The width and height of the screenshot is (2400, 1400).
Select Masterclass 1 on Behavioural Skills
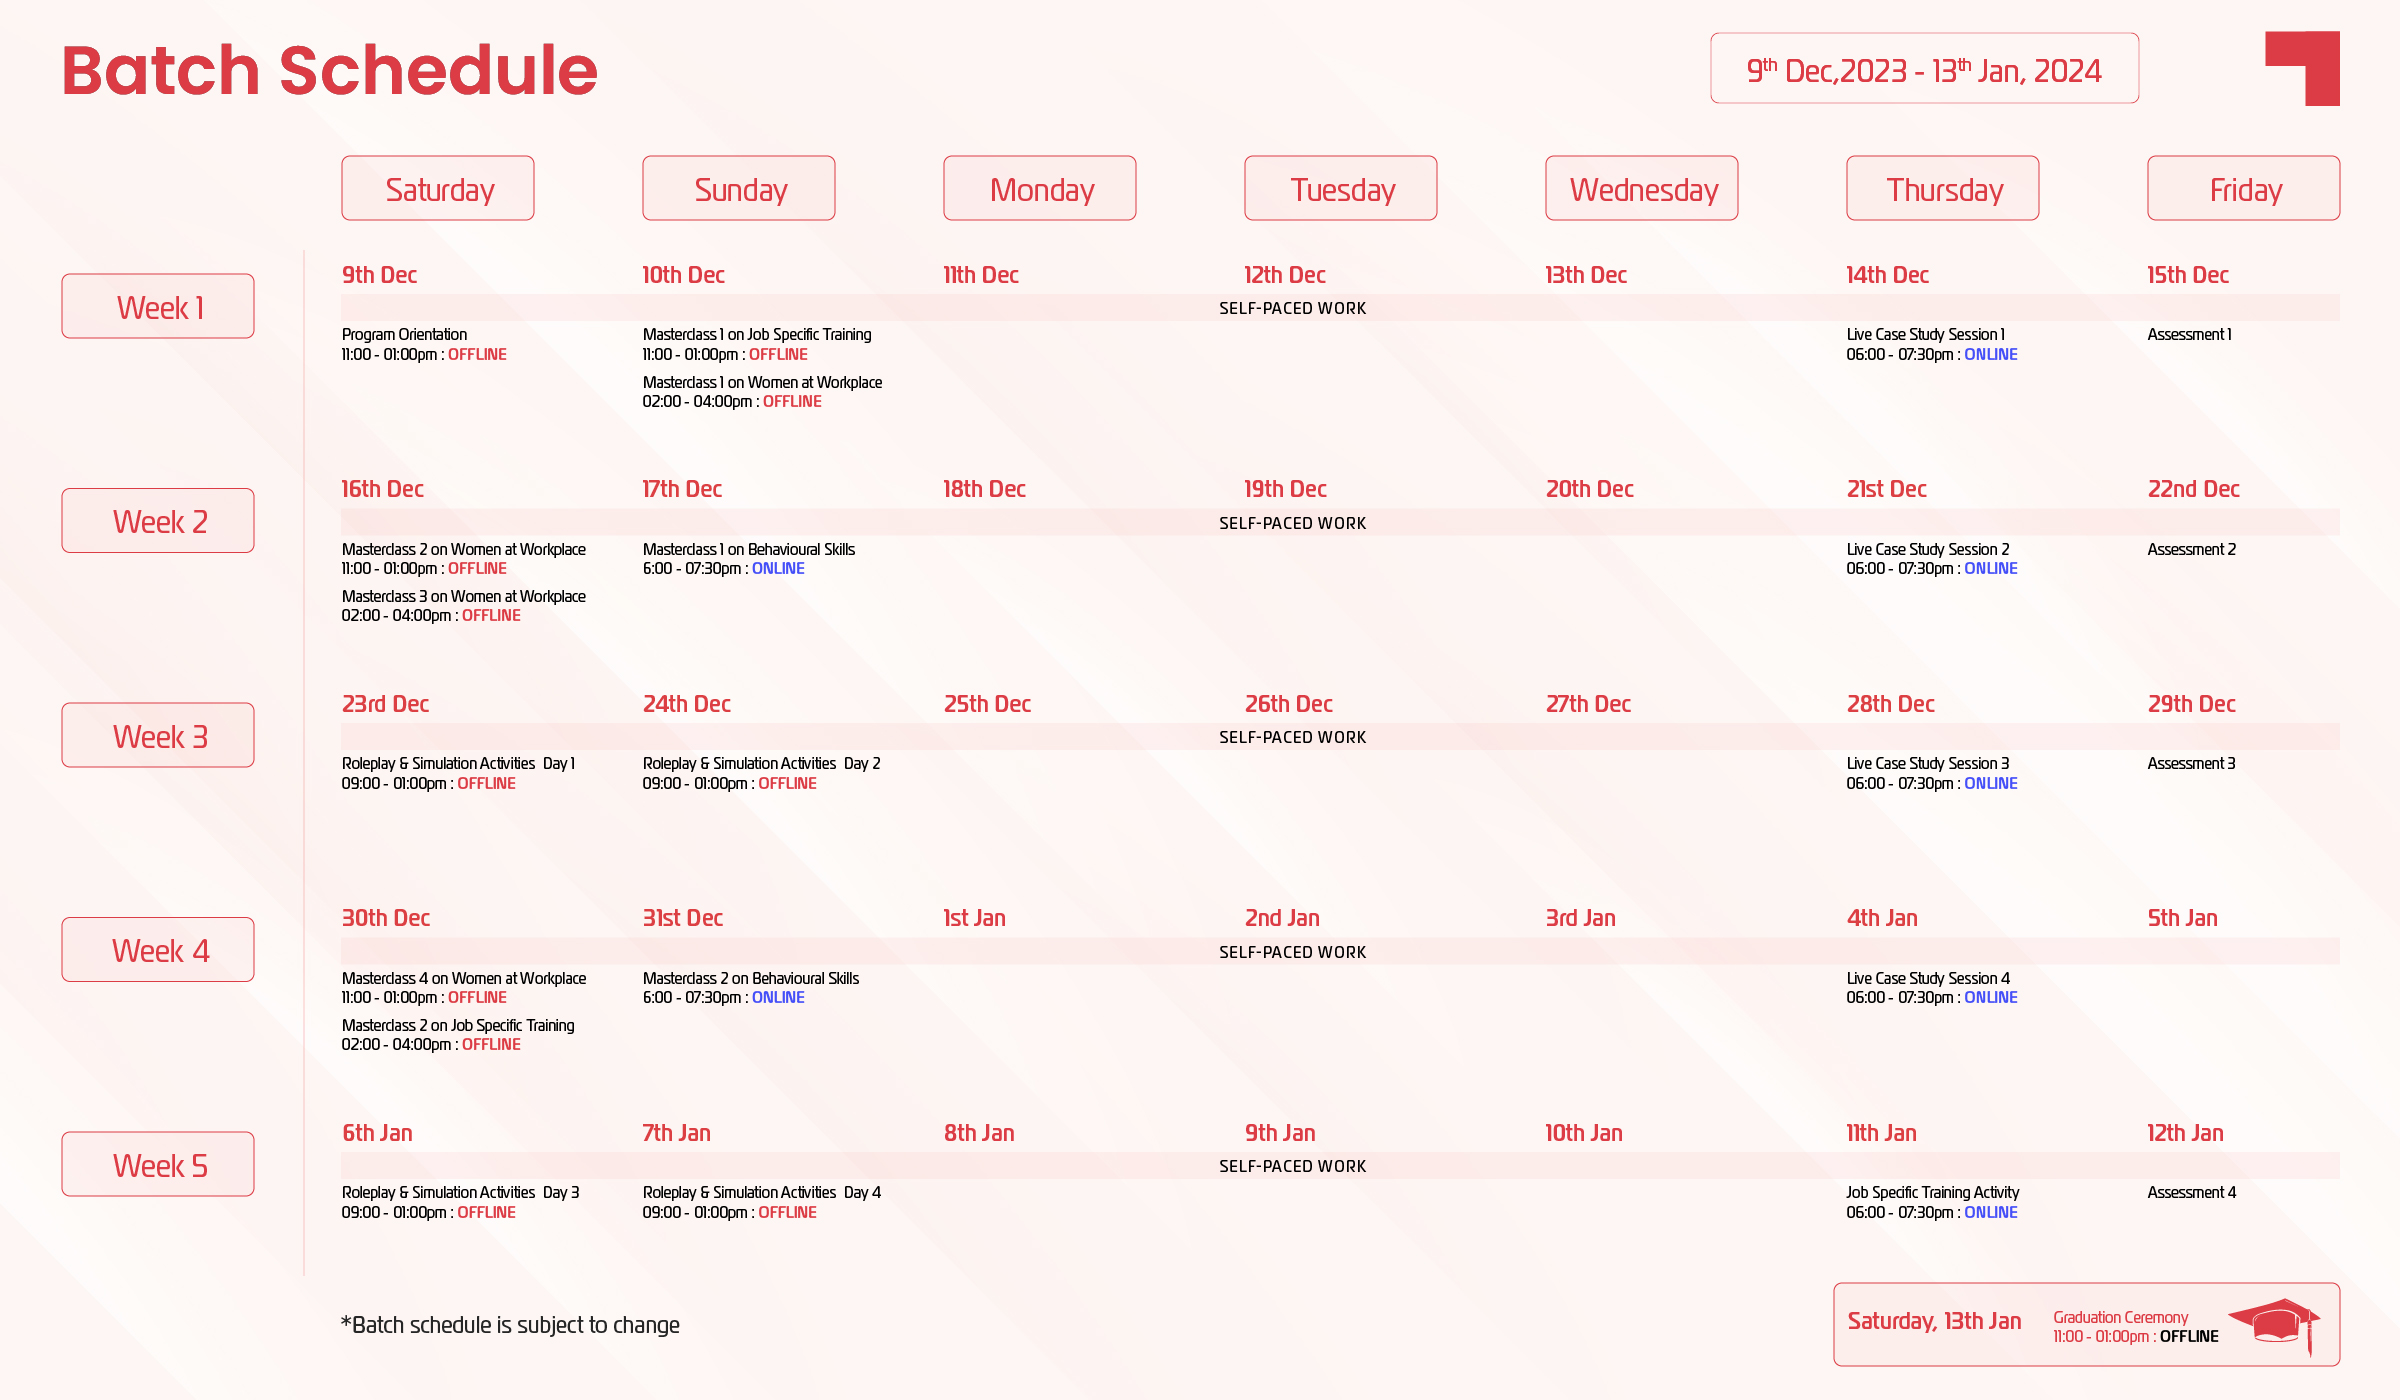[x=749, y=550]
